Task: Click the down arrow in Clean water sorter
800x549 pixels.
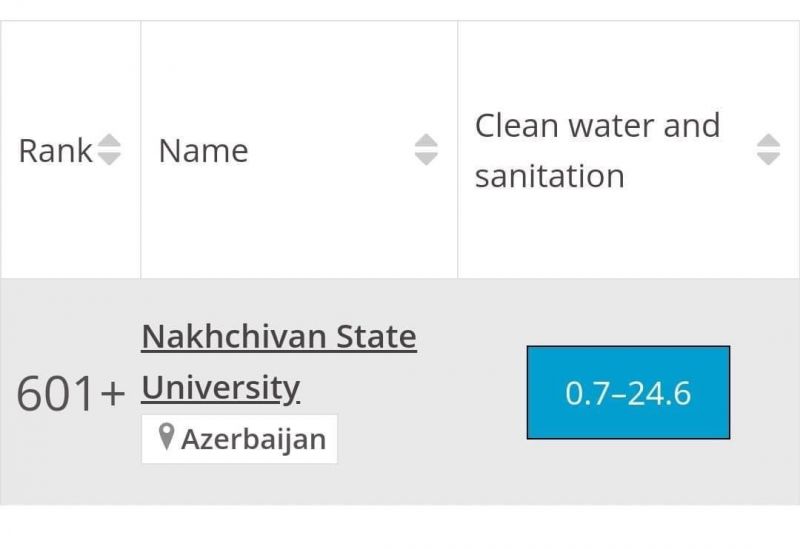Action: point(768,159)
